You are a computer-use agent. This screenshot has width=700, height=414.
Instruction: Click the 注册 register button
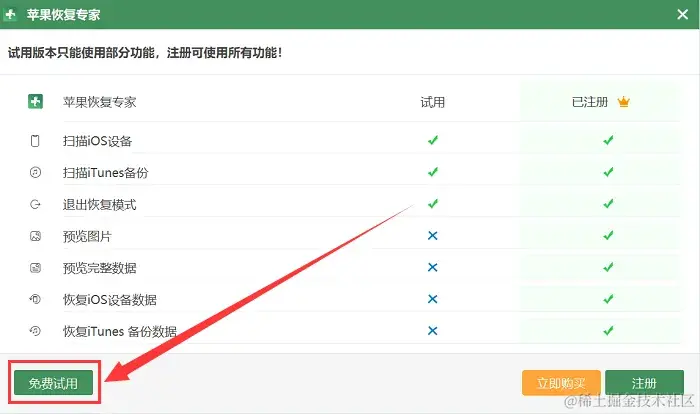(x=644, y=383)
